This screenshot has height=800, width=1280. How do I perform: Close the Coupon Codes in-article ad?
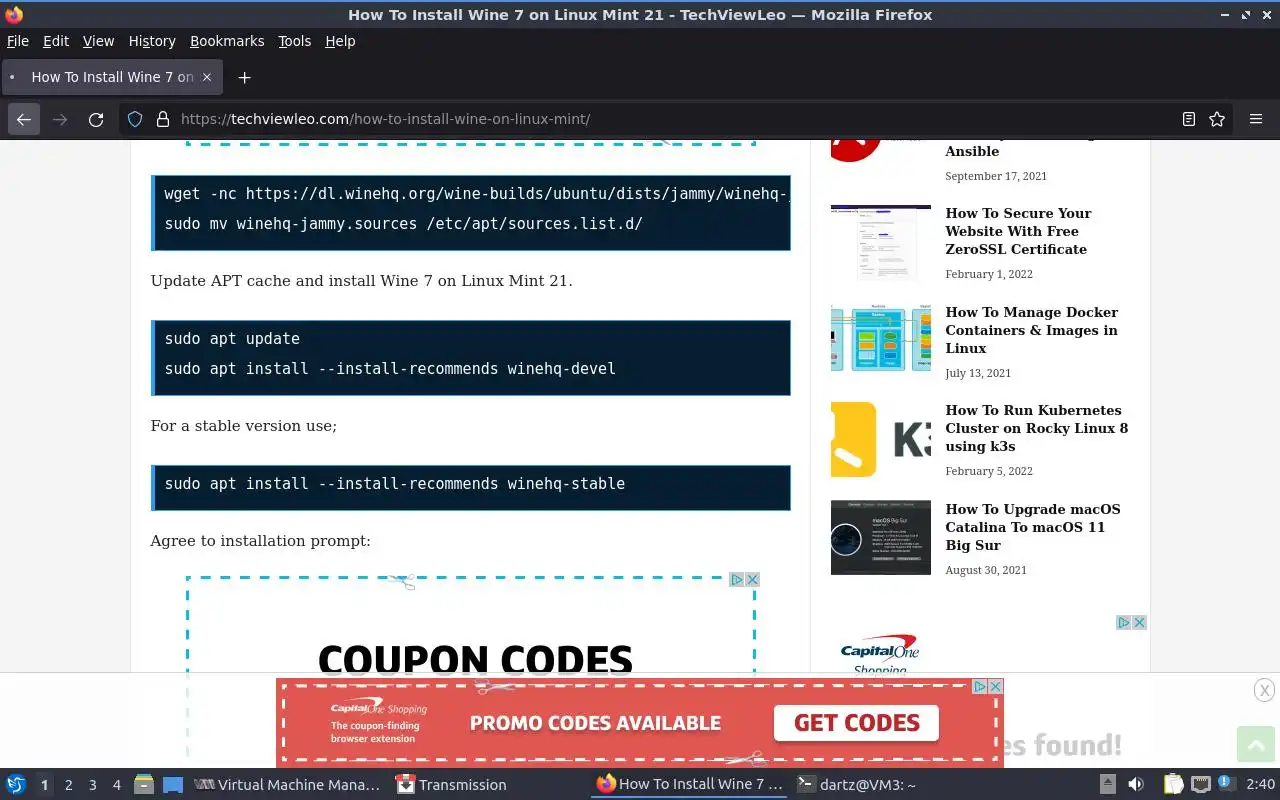[753, 579]
